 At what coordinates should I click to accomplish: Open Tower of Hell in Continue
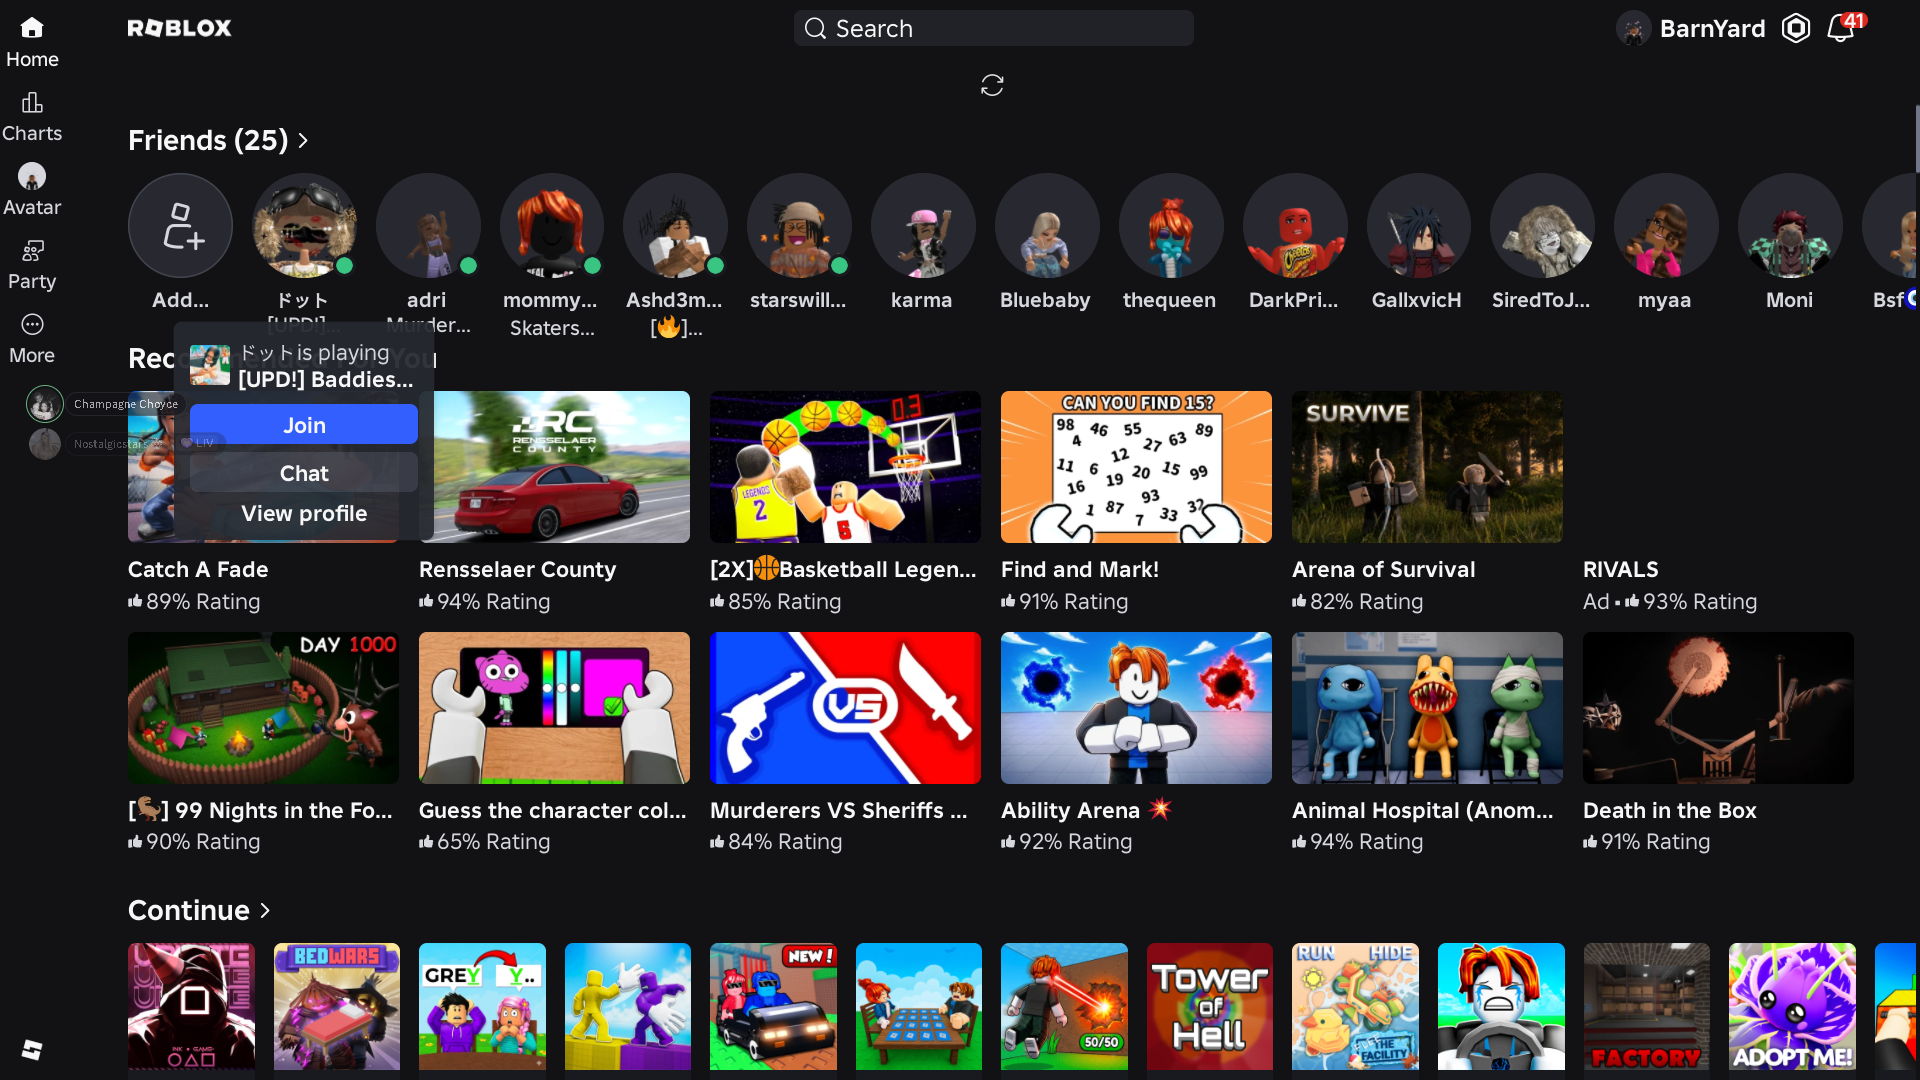coord(1210,1006)
